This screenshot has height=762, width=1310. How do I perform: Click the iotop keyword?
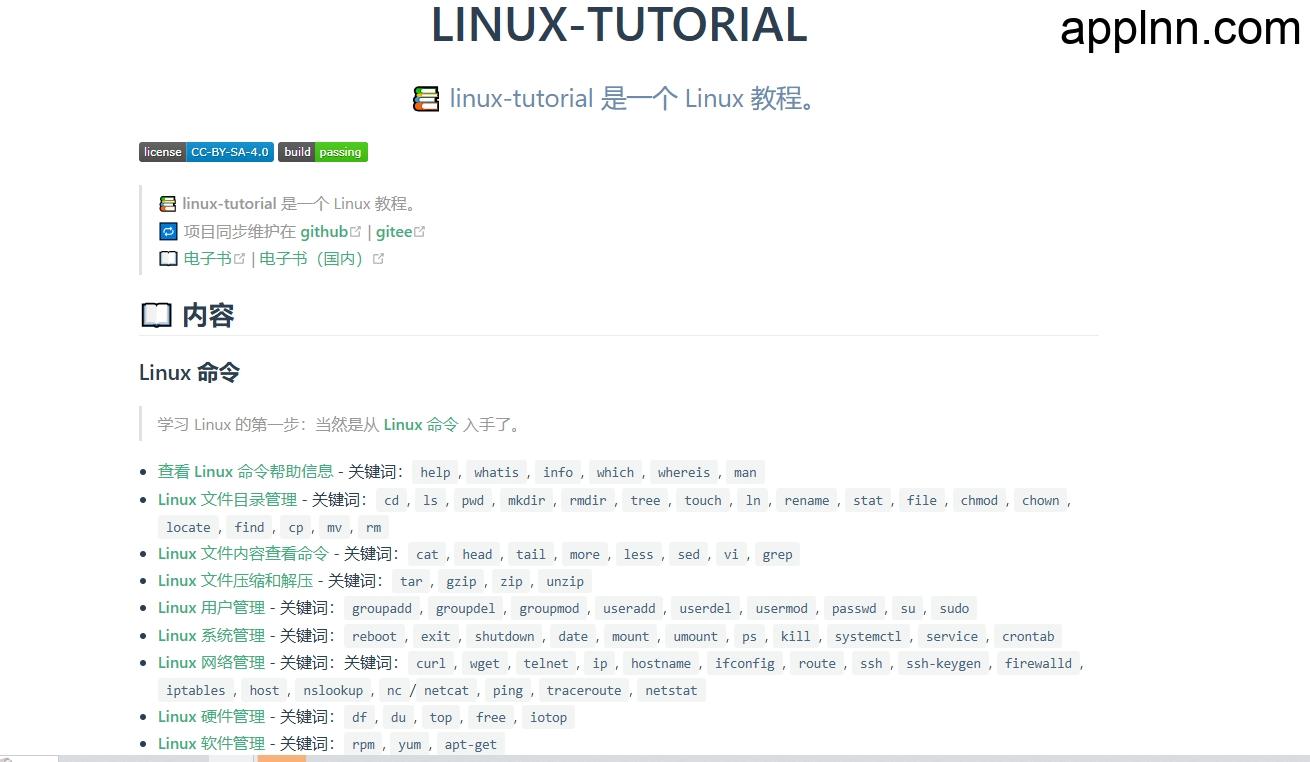click(548, 717)
